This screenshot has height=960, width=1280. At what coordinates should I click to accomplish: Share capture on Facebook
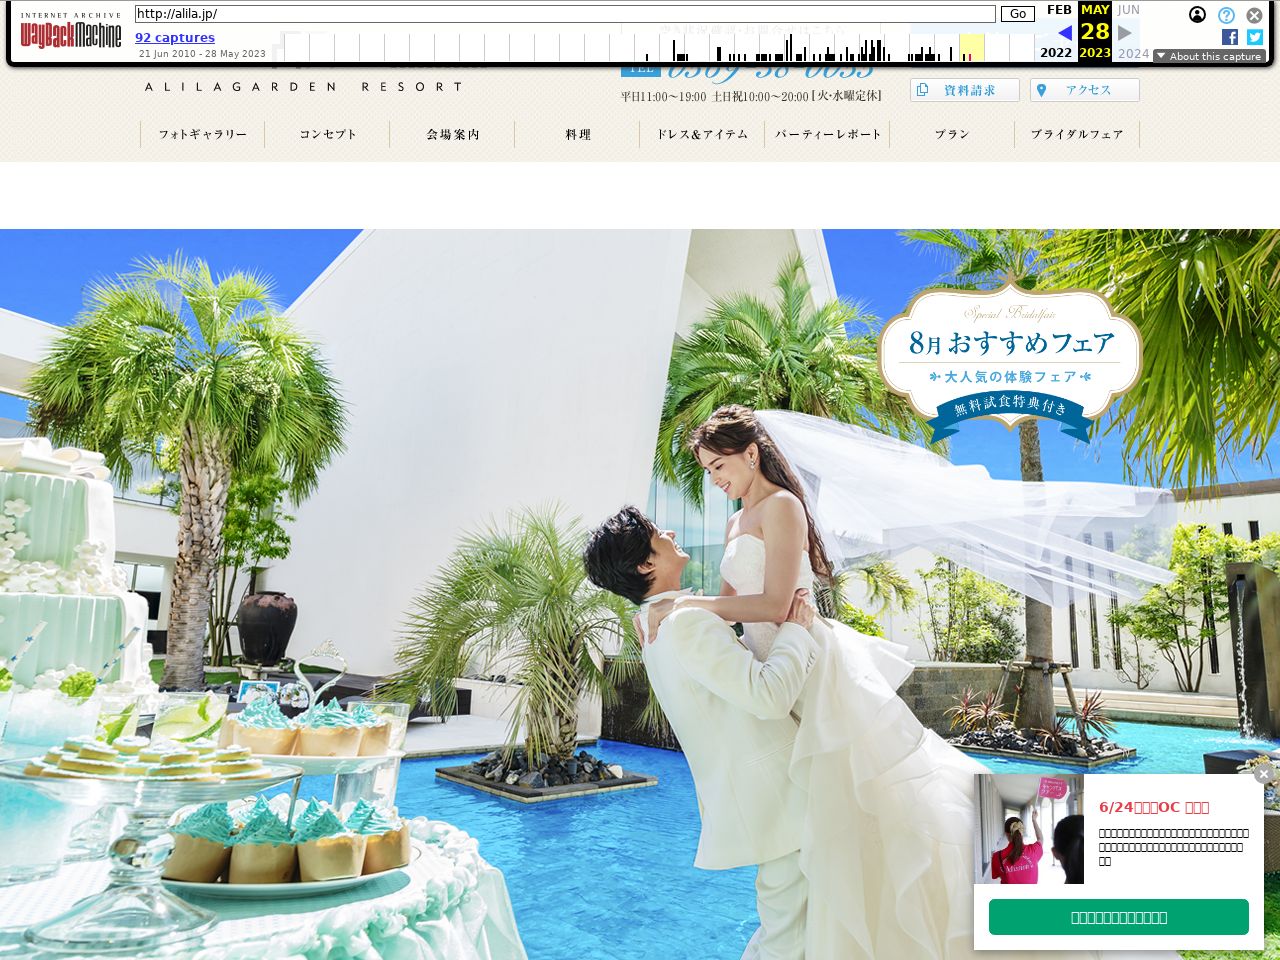(x=1230, y=37)
